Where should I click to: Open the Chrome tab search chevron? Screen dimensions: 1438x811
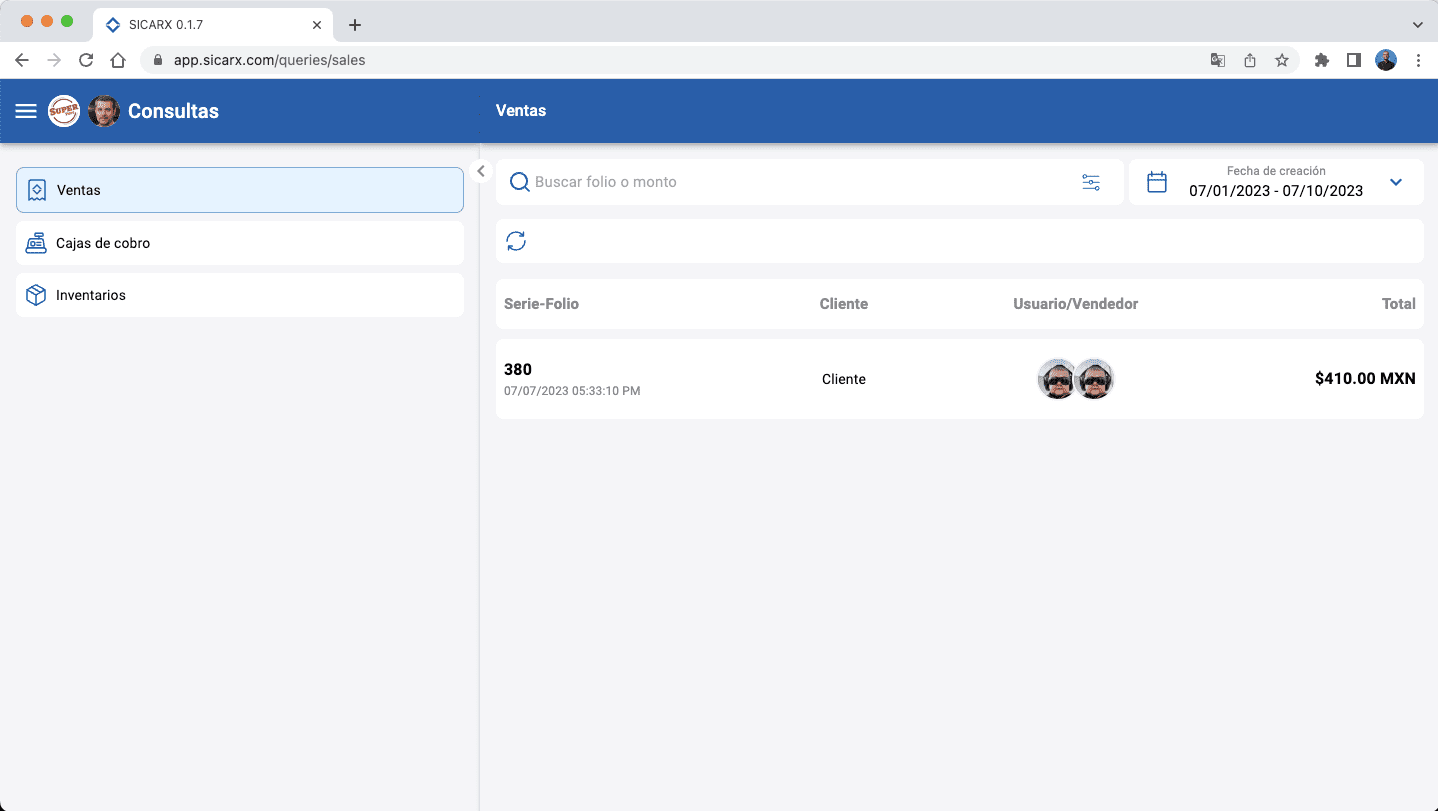[x=1417, y=24]
